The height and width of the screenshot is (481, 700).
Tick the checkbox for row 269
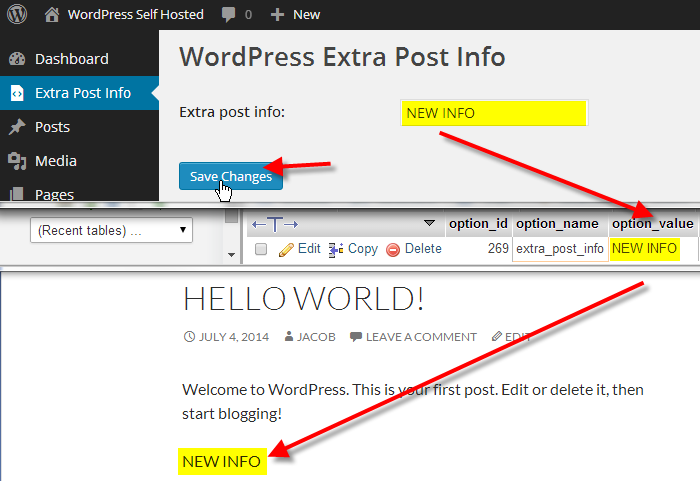[x=261, y=249]
